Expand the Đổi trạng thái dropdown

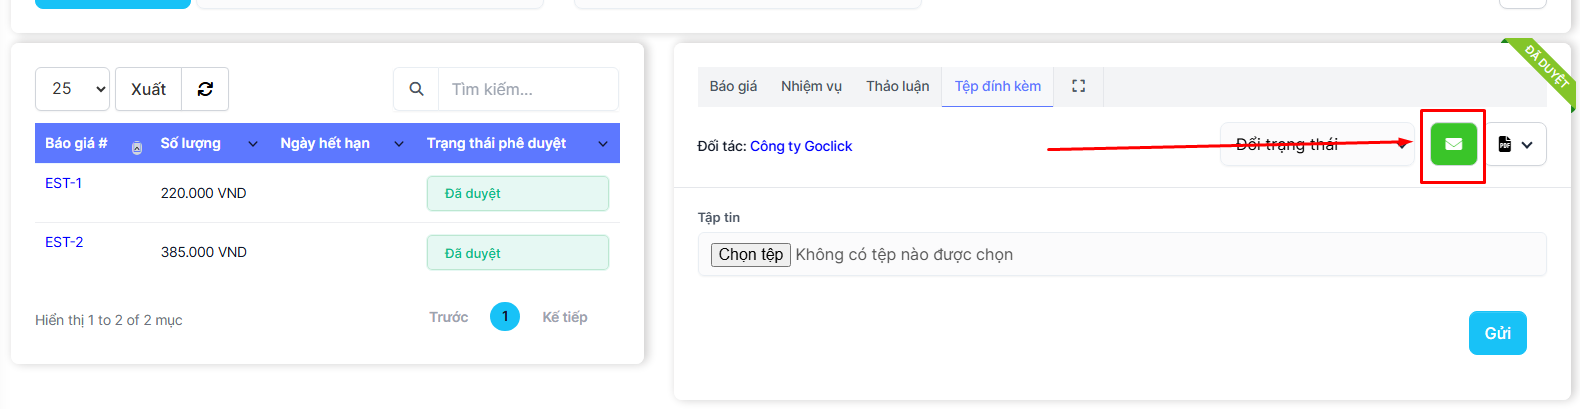(1316, 144)
